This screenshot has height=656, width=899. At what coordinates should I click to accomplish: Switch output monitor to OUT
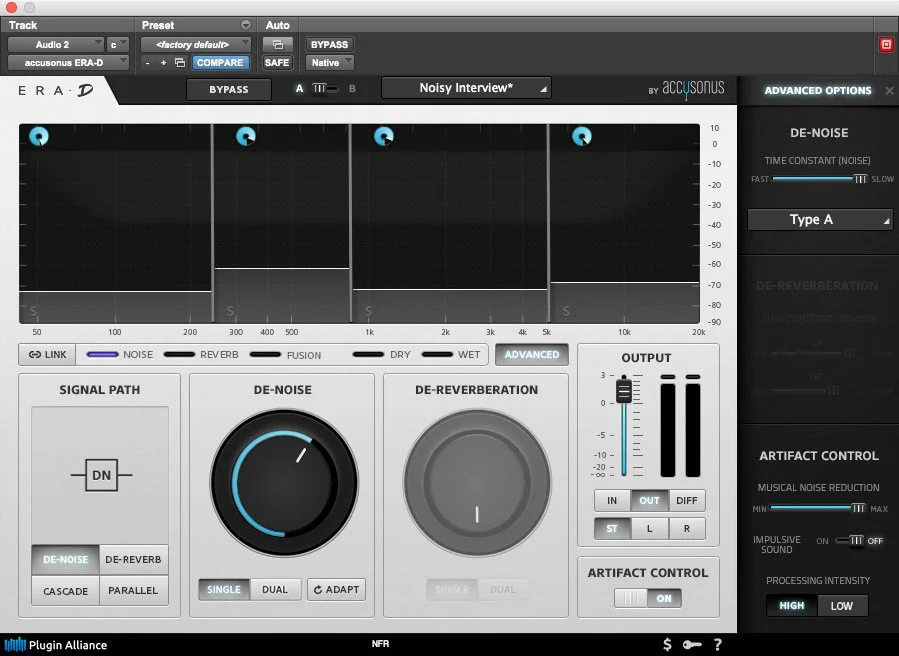click(650, 501)
